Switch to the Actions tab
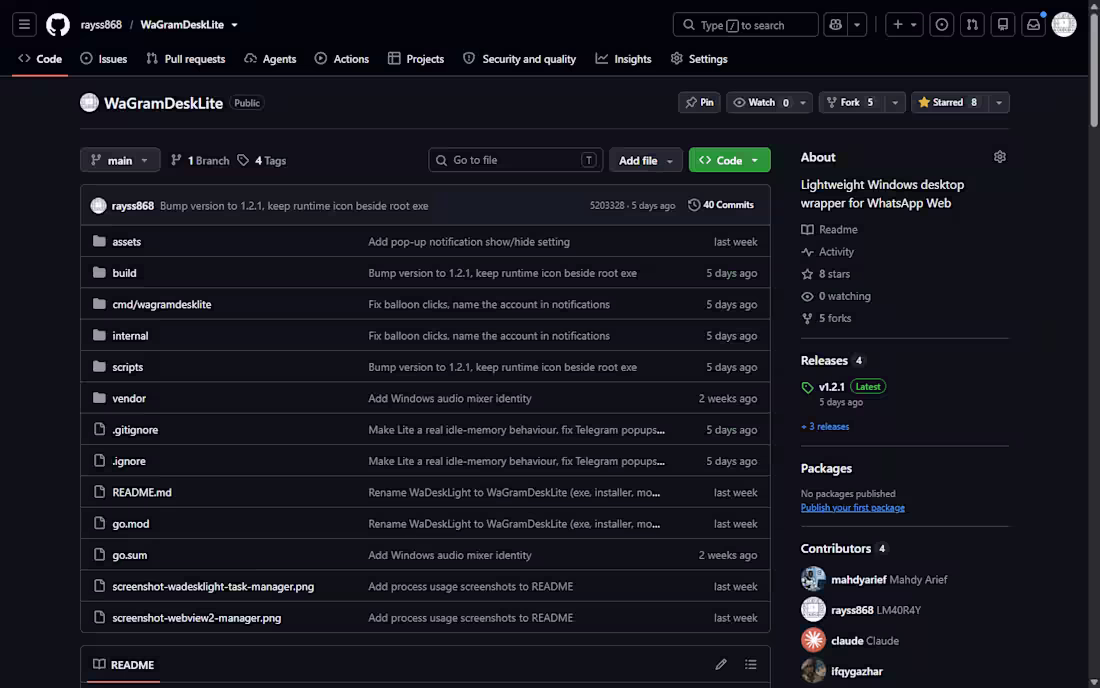Screen dimensions: 1100x688 [342, 59]
